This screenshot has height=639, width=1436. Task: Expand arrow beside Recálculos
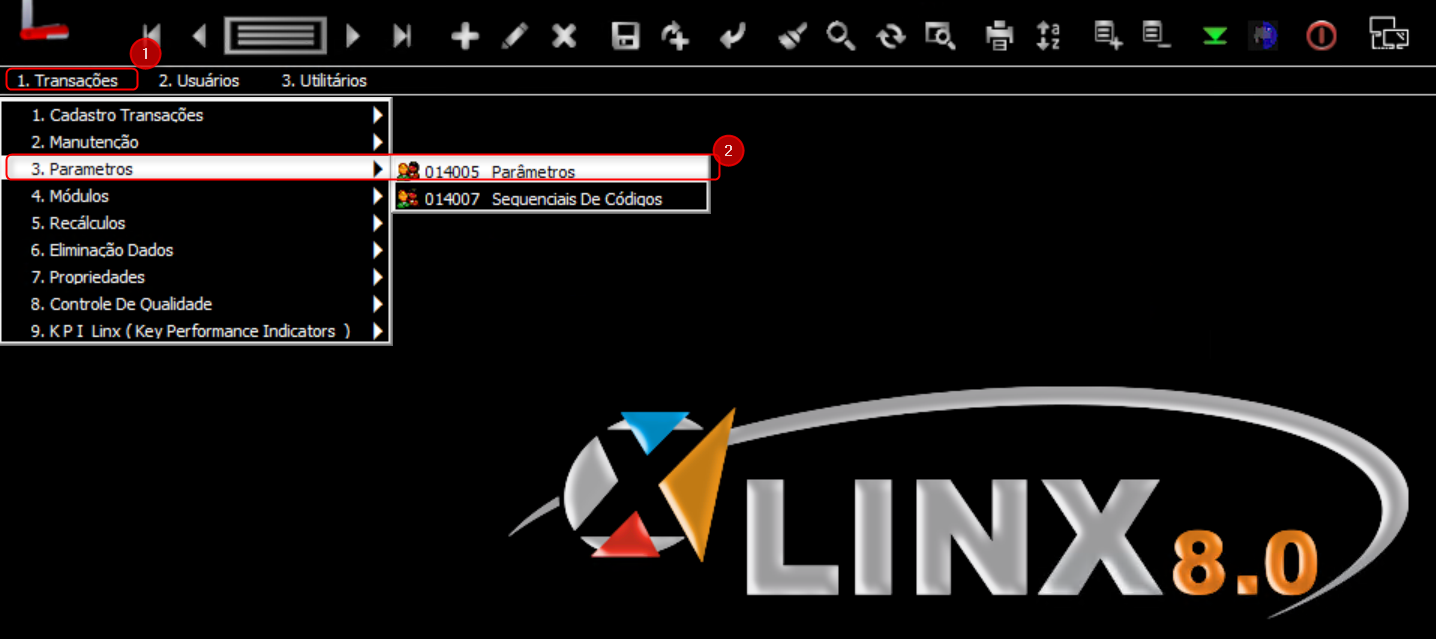pos(378,223)
